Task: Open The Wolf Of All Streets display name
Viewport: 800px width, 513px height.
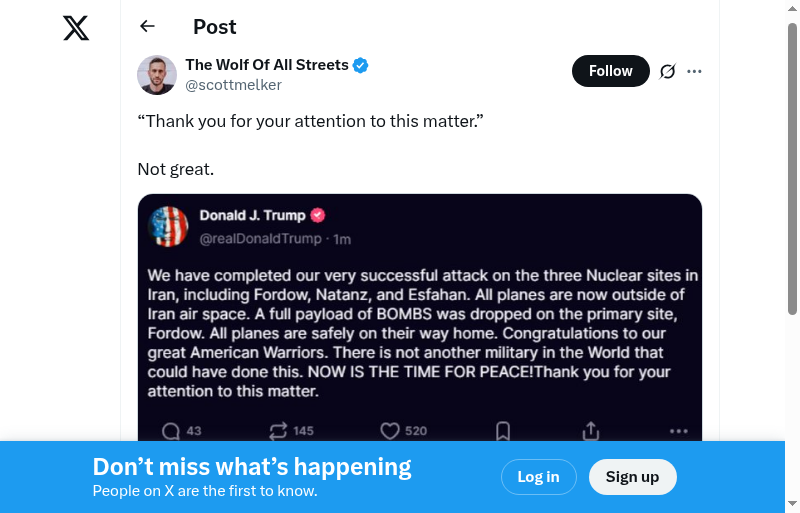Action: coord(267,65)
